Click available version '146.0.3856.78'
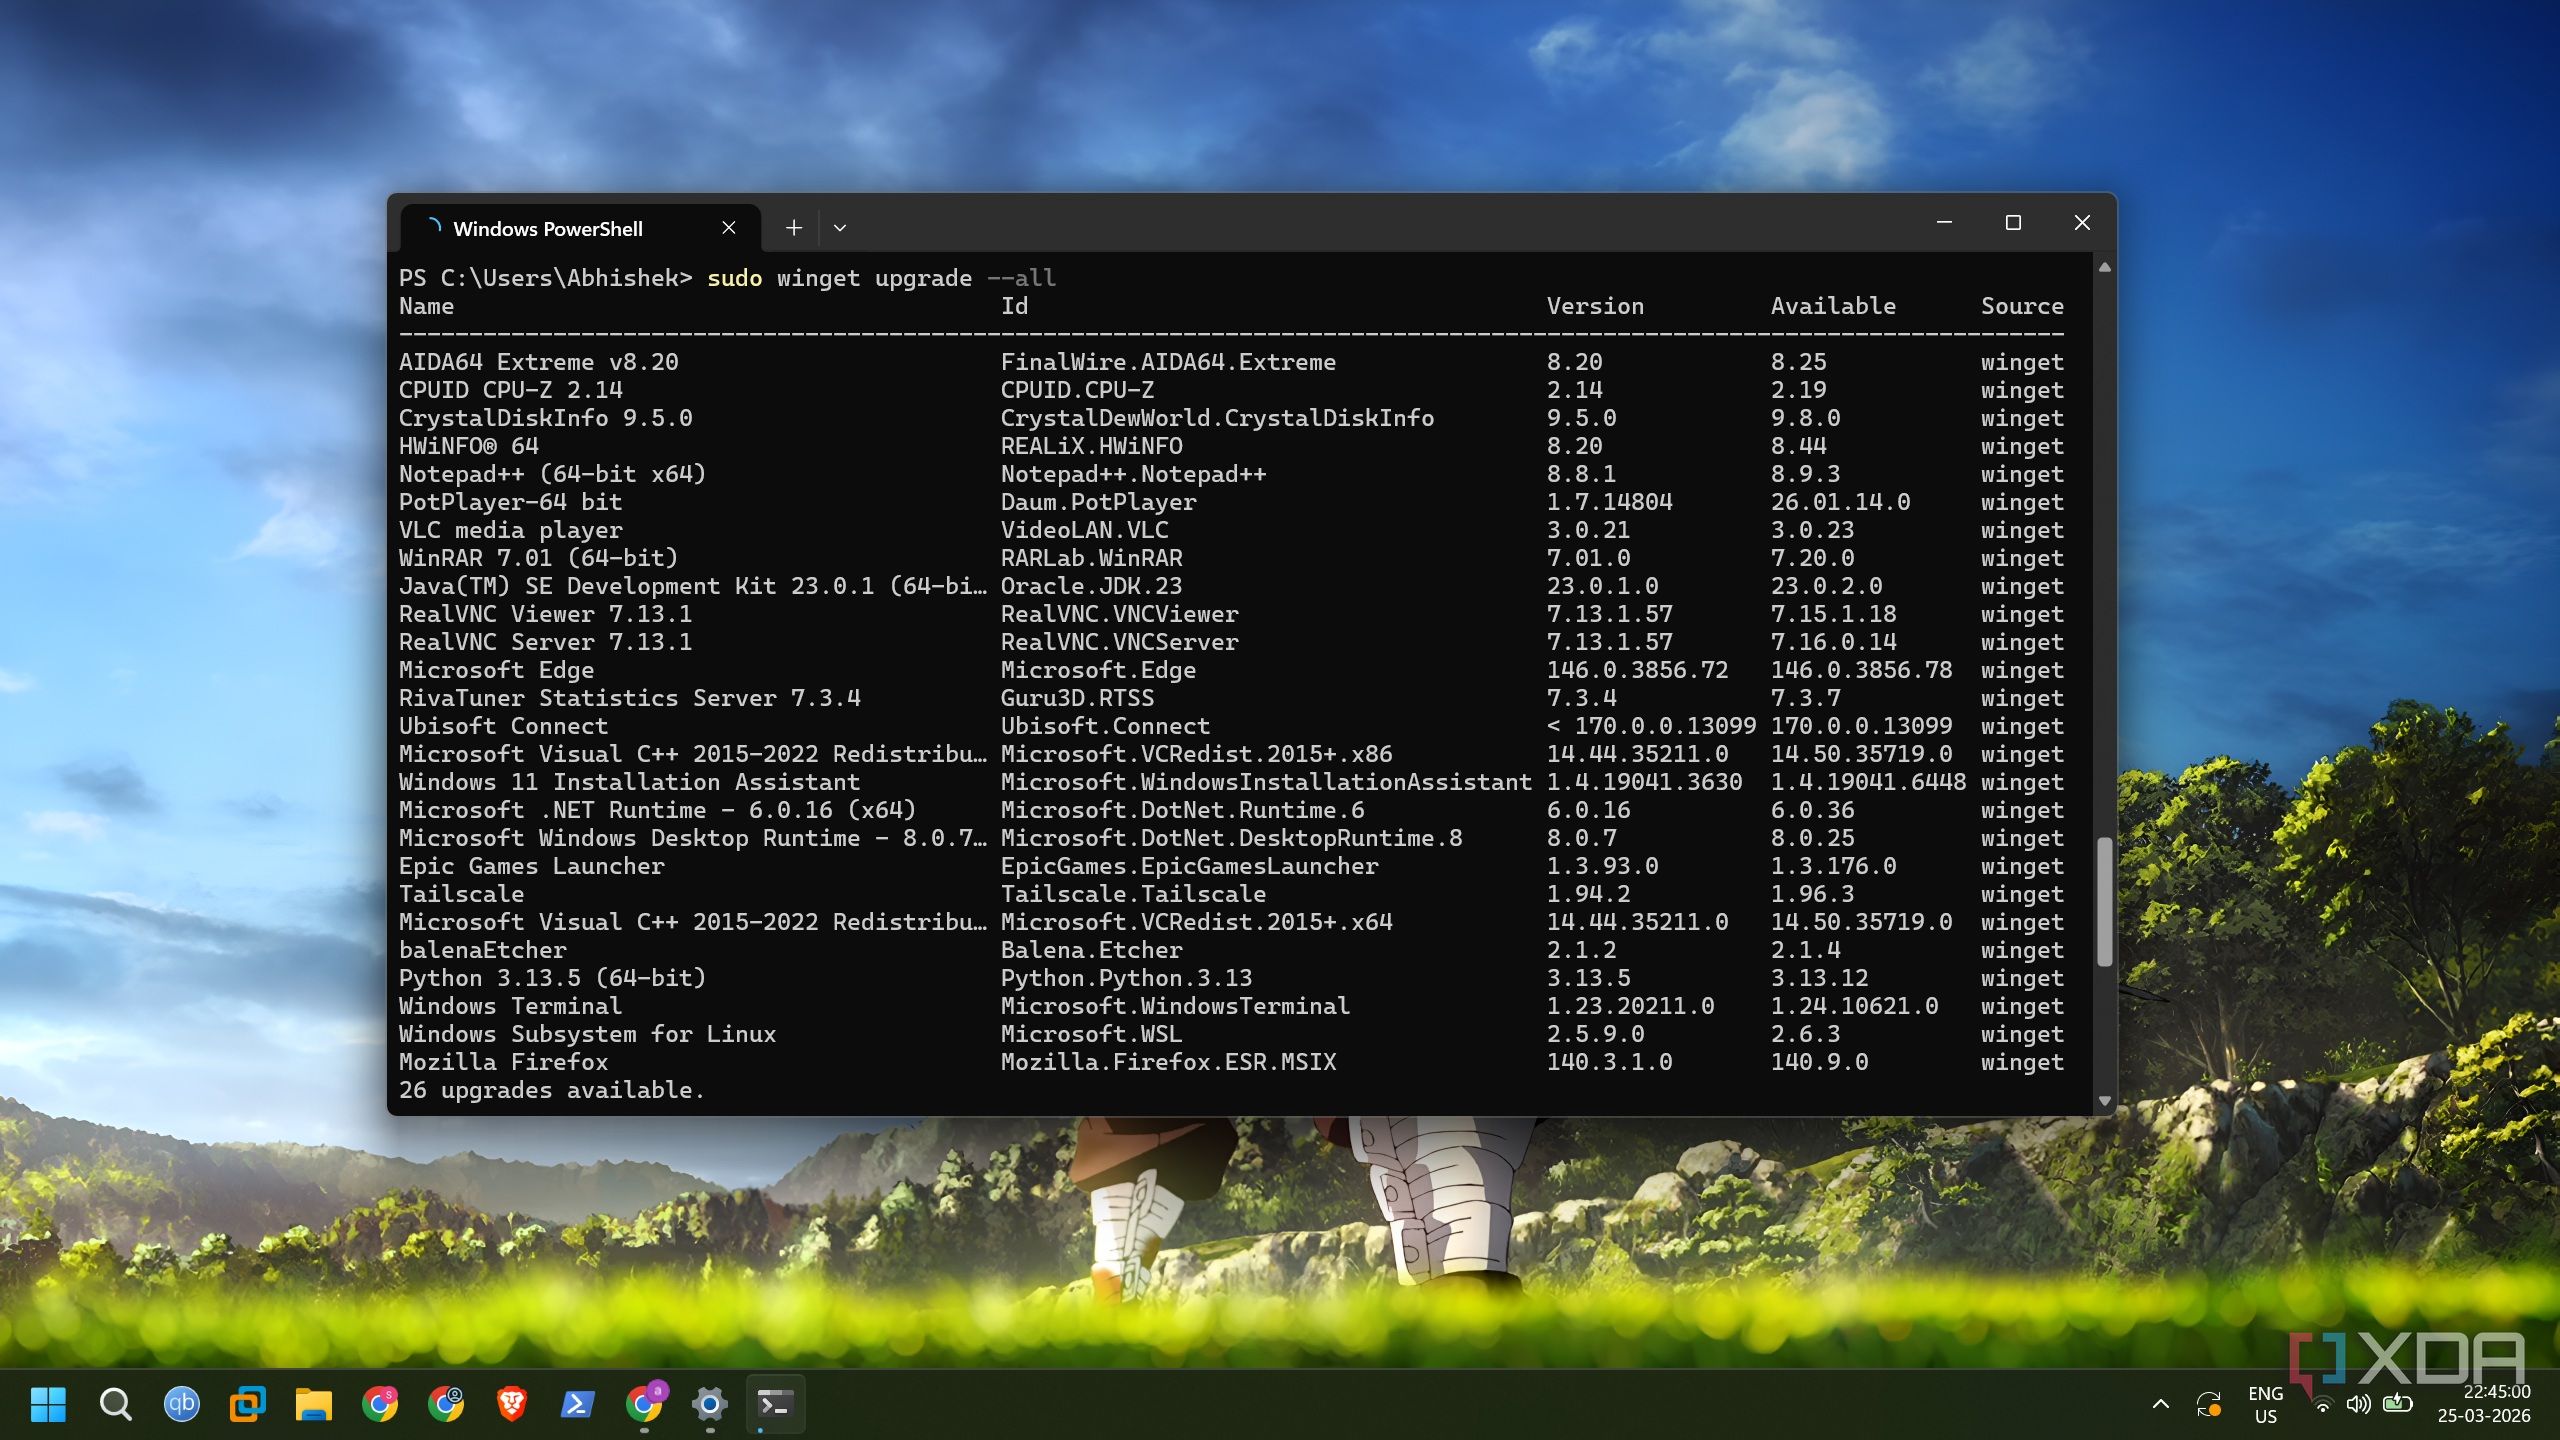The width and height of the screenshot is (2560, 1440). pyautogui.click(x=1861, y=670)
